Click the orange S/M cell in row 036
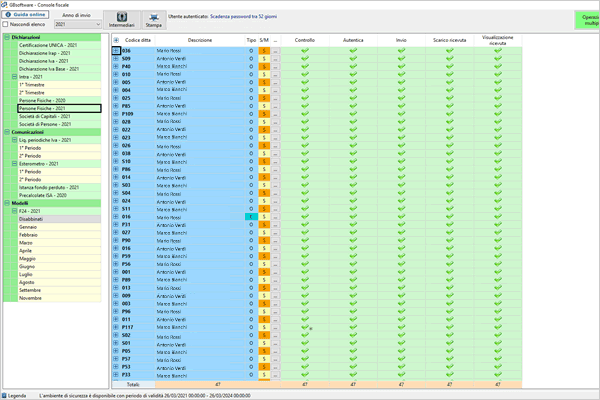This screenshot has height=400, width=600. 264,50
